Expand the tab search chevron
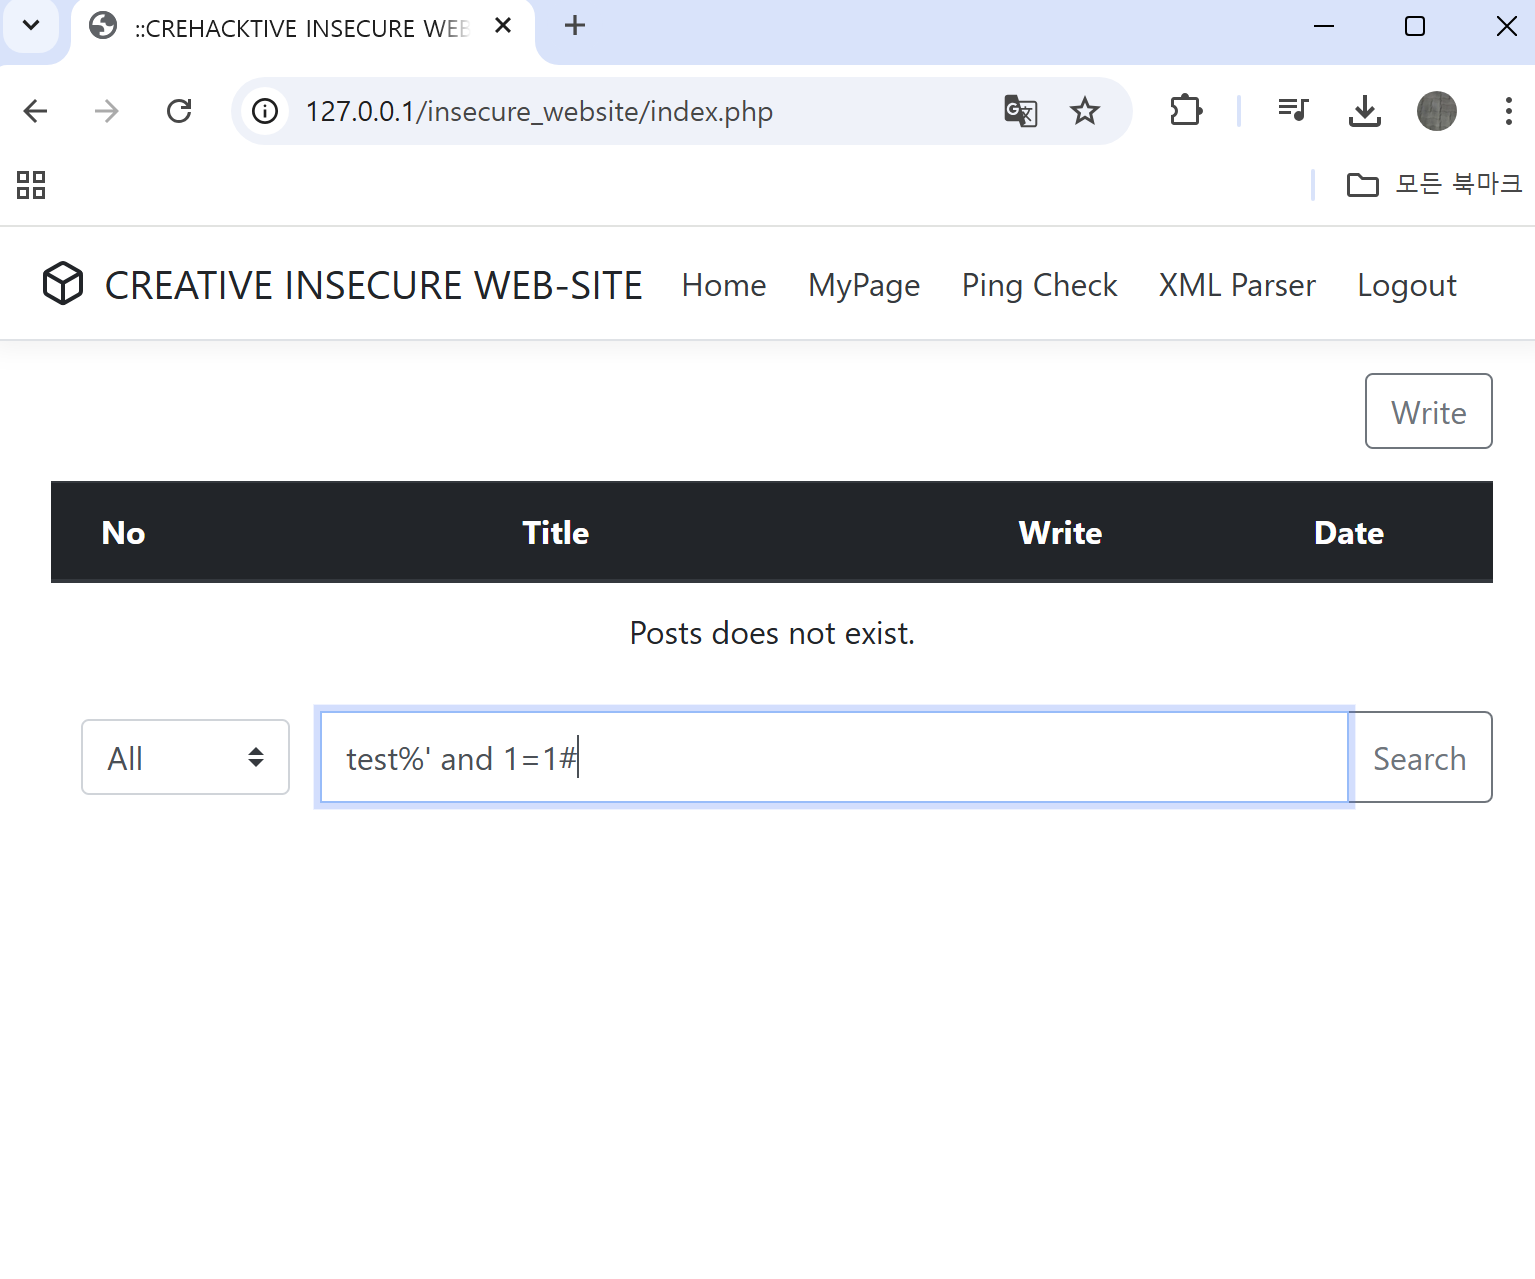The width and height of the screenshot is (1535, 1279). tap(31, 25)
